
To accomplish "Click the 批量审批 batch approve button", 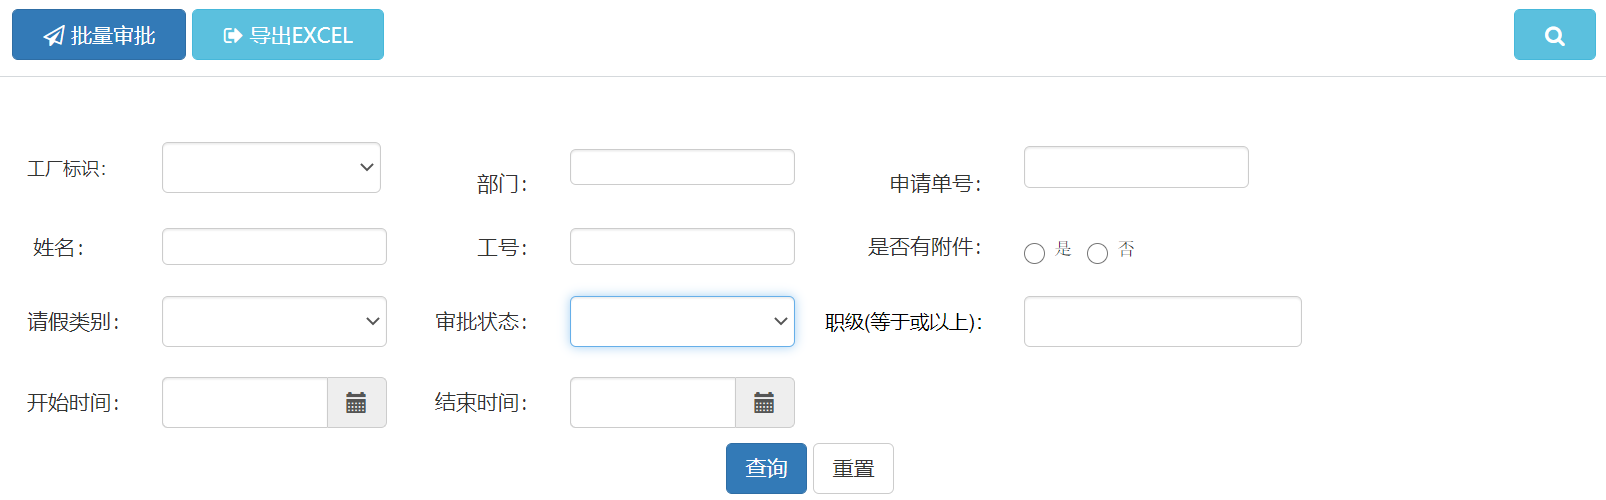I will click(99, 36).
